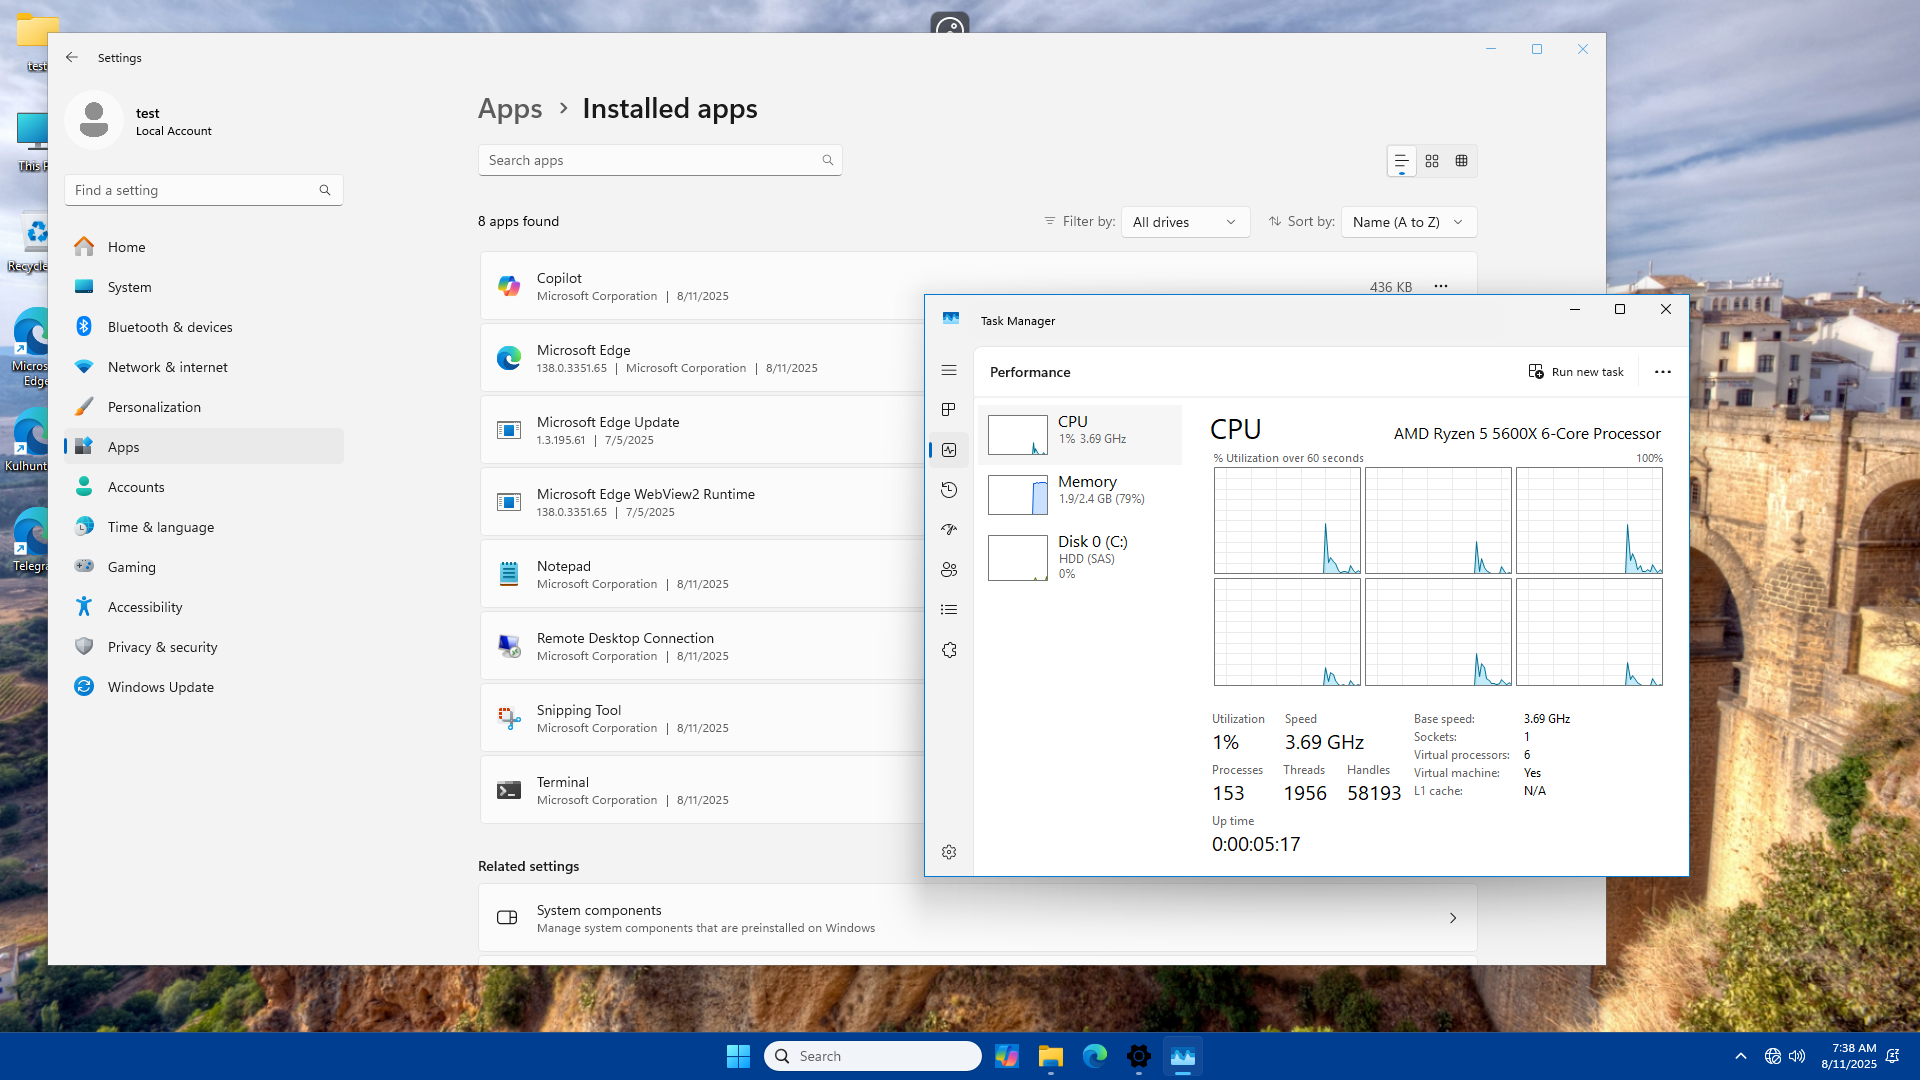Open Bluetooth & devices settings
This screenshot has height=1080, width=1920.
204,327
